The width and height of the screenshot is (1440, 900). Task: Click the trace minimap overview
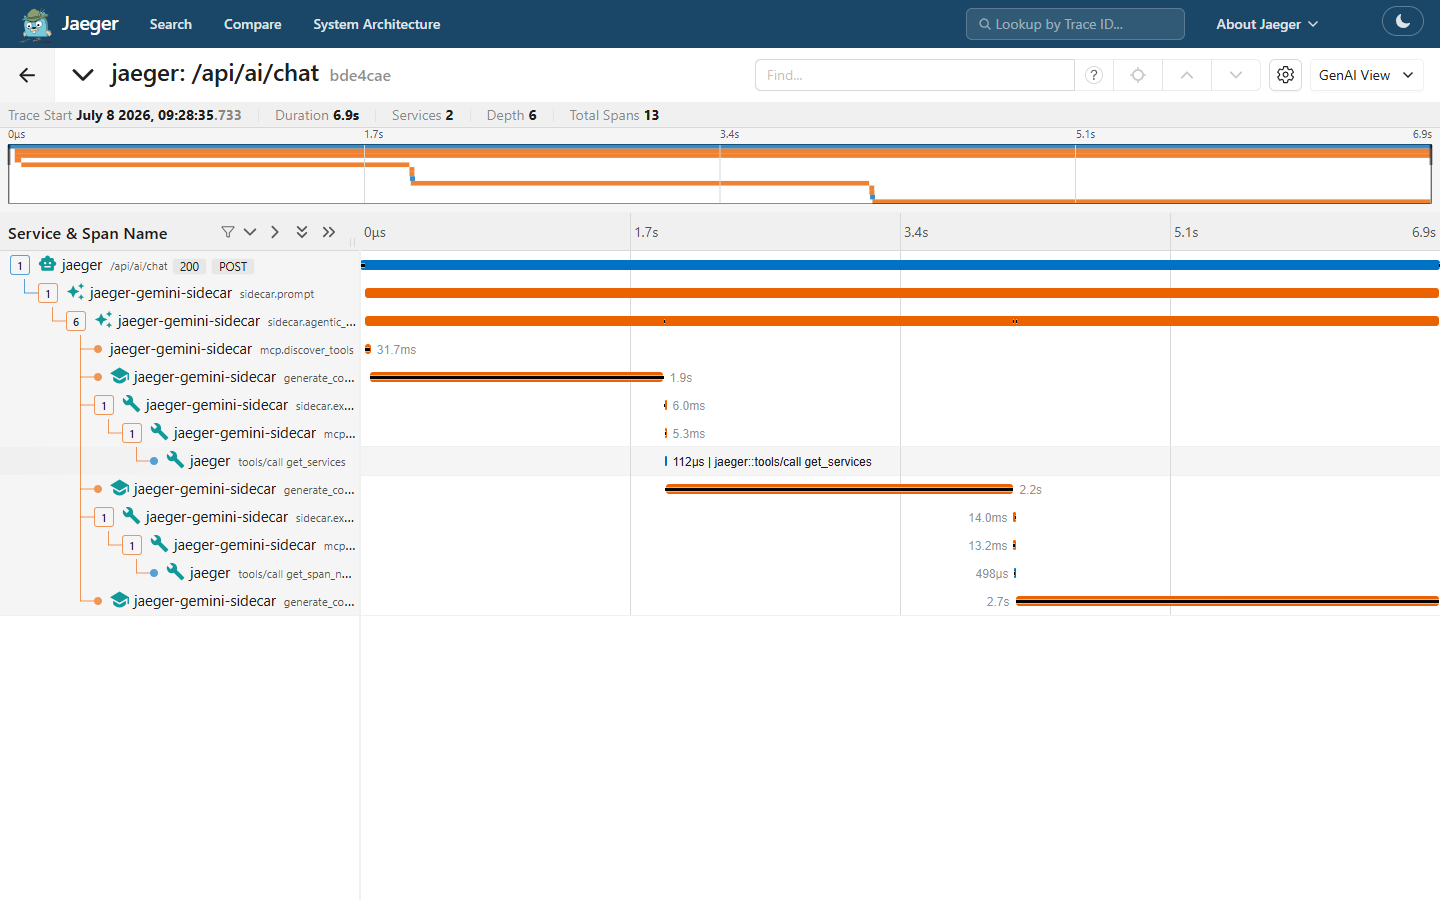pos(720,174)
